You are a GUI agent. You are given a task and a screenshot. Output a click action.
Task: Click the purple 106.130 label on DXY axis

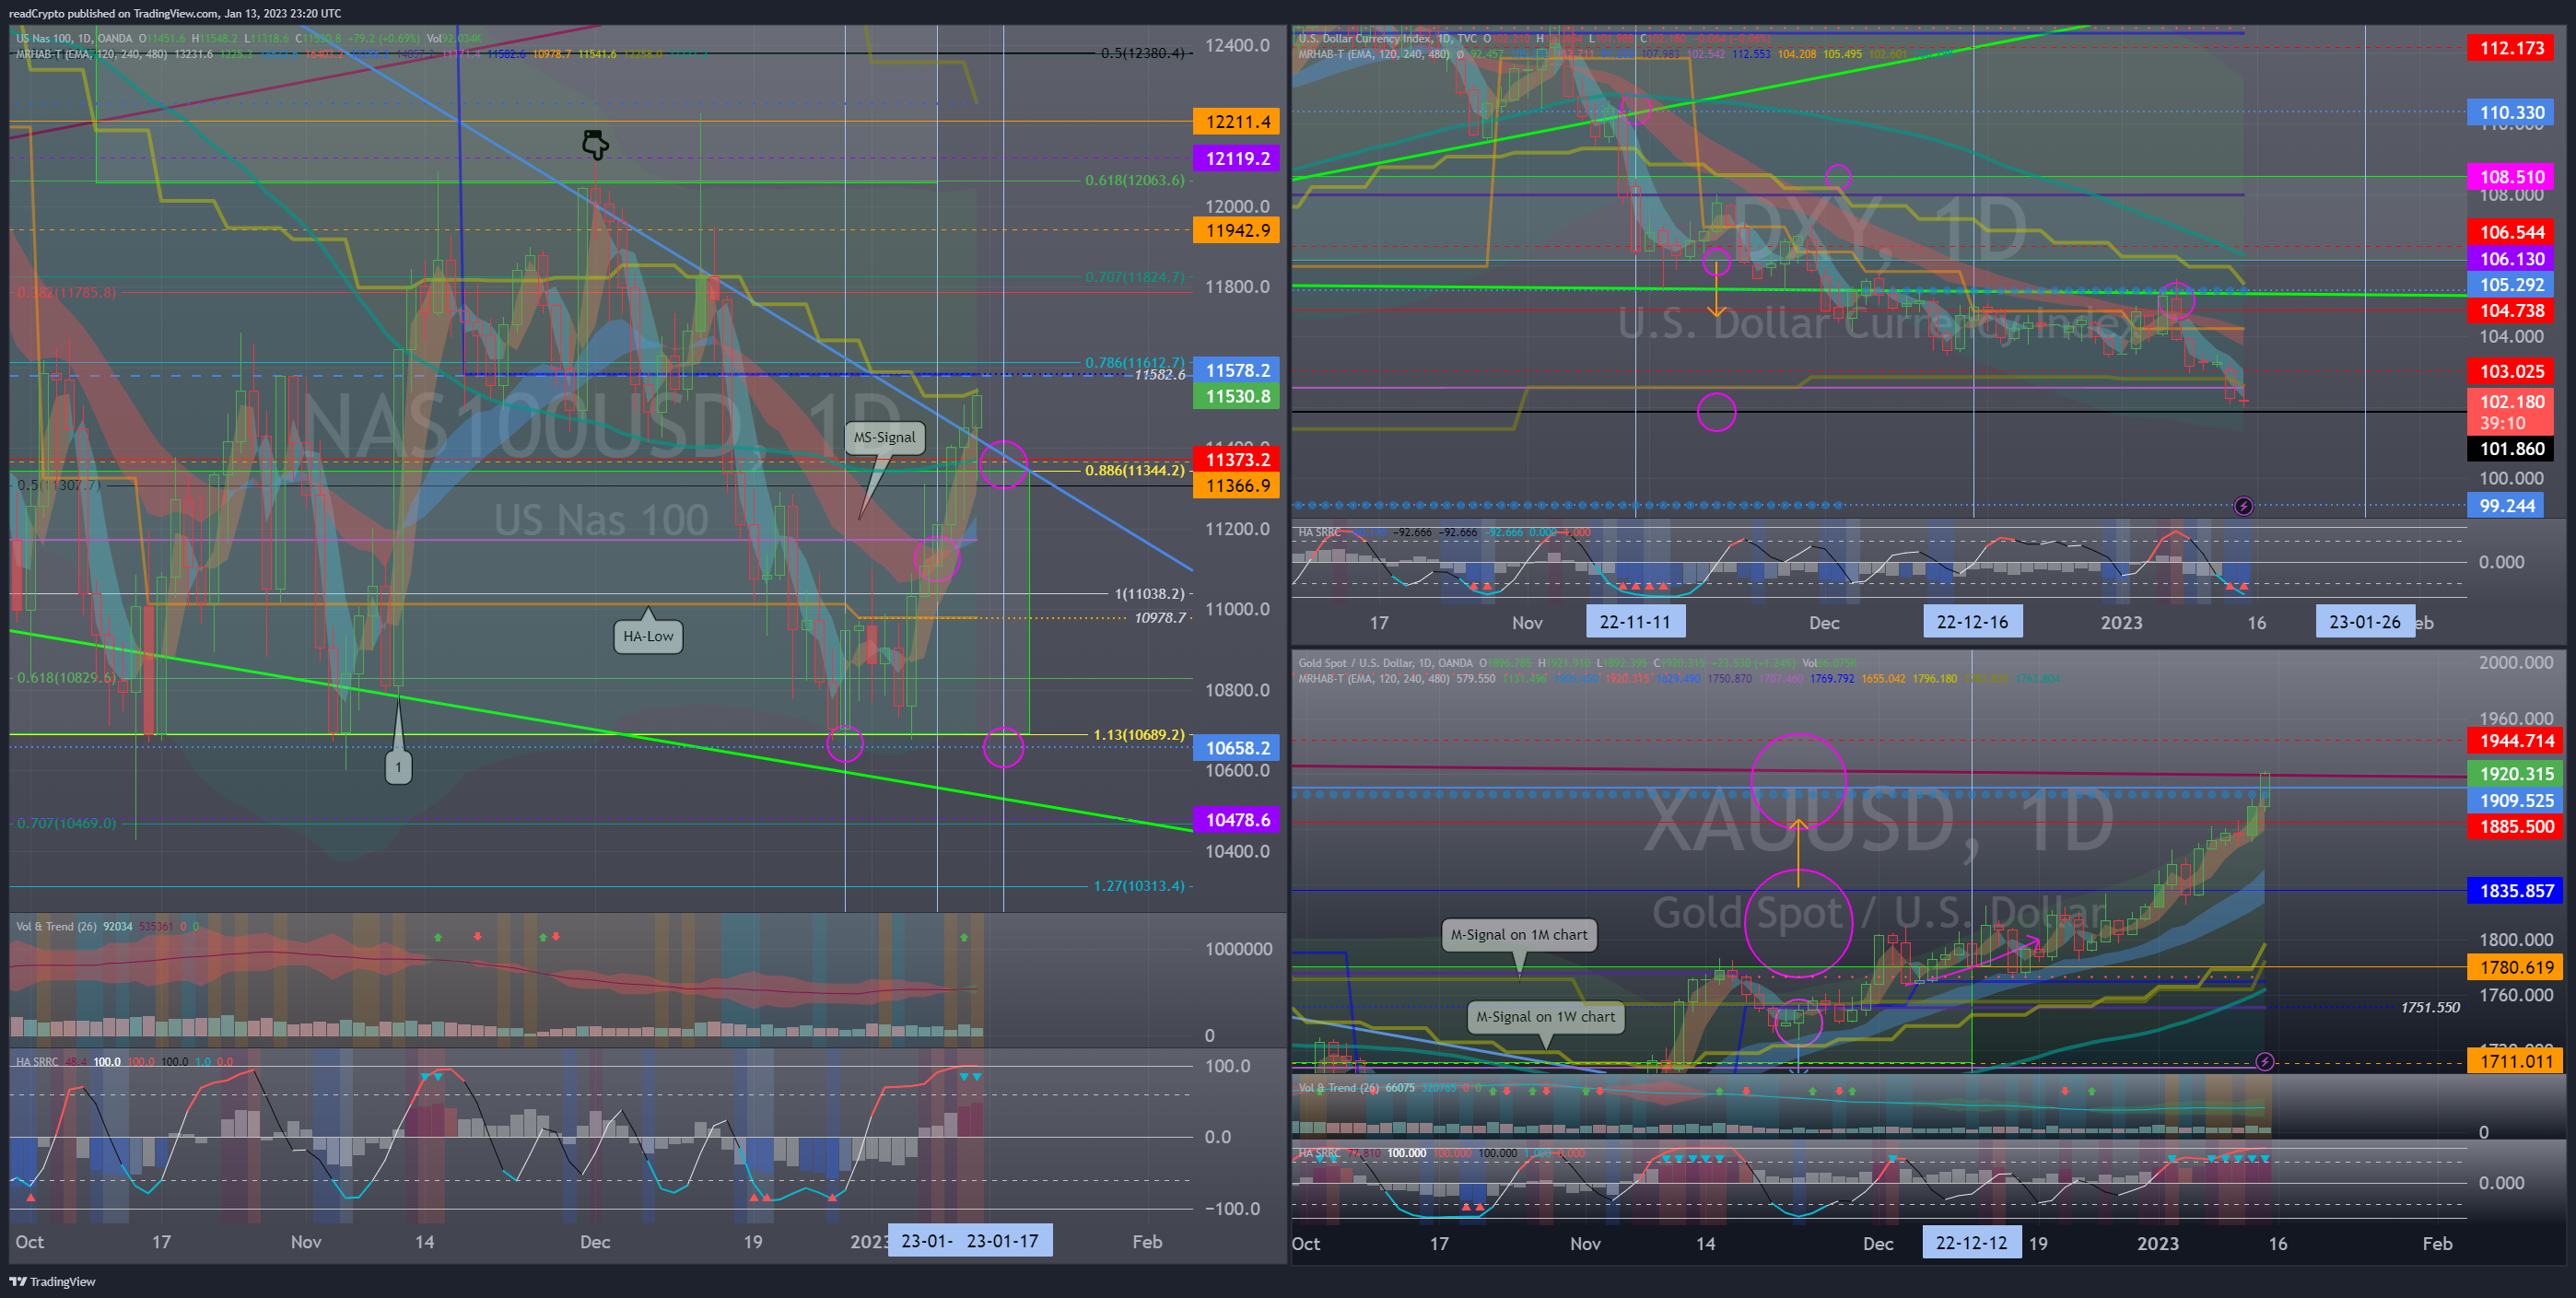[2511, 259]
